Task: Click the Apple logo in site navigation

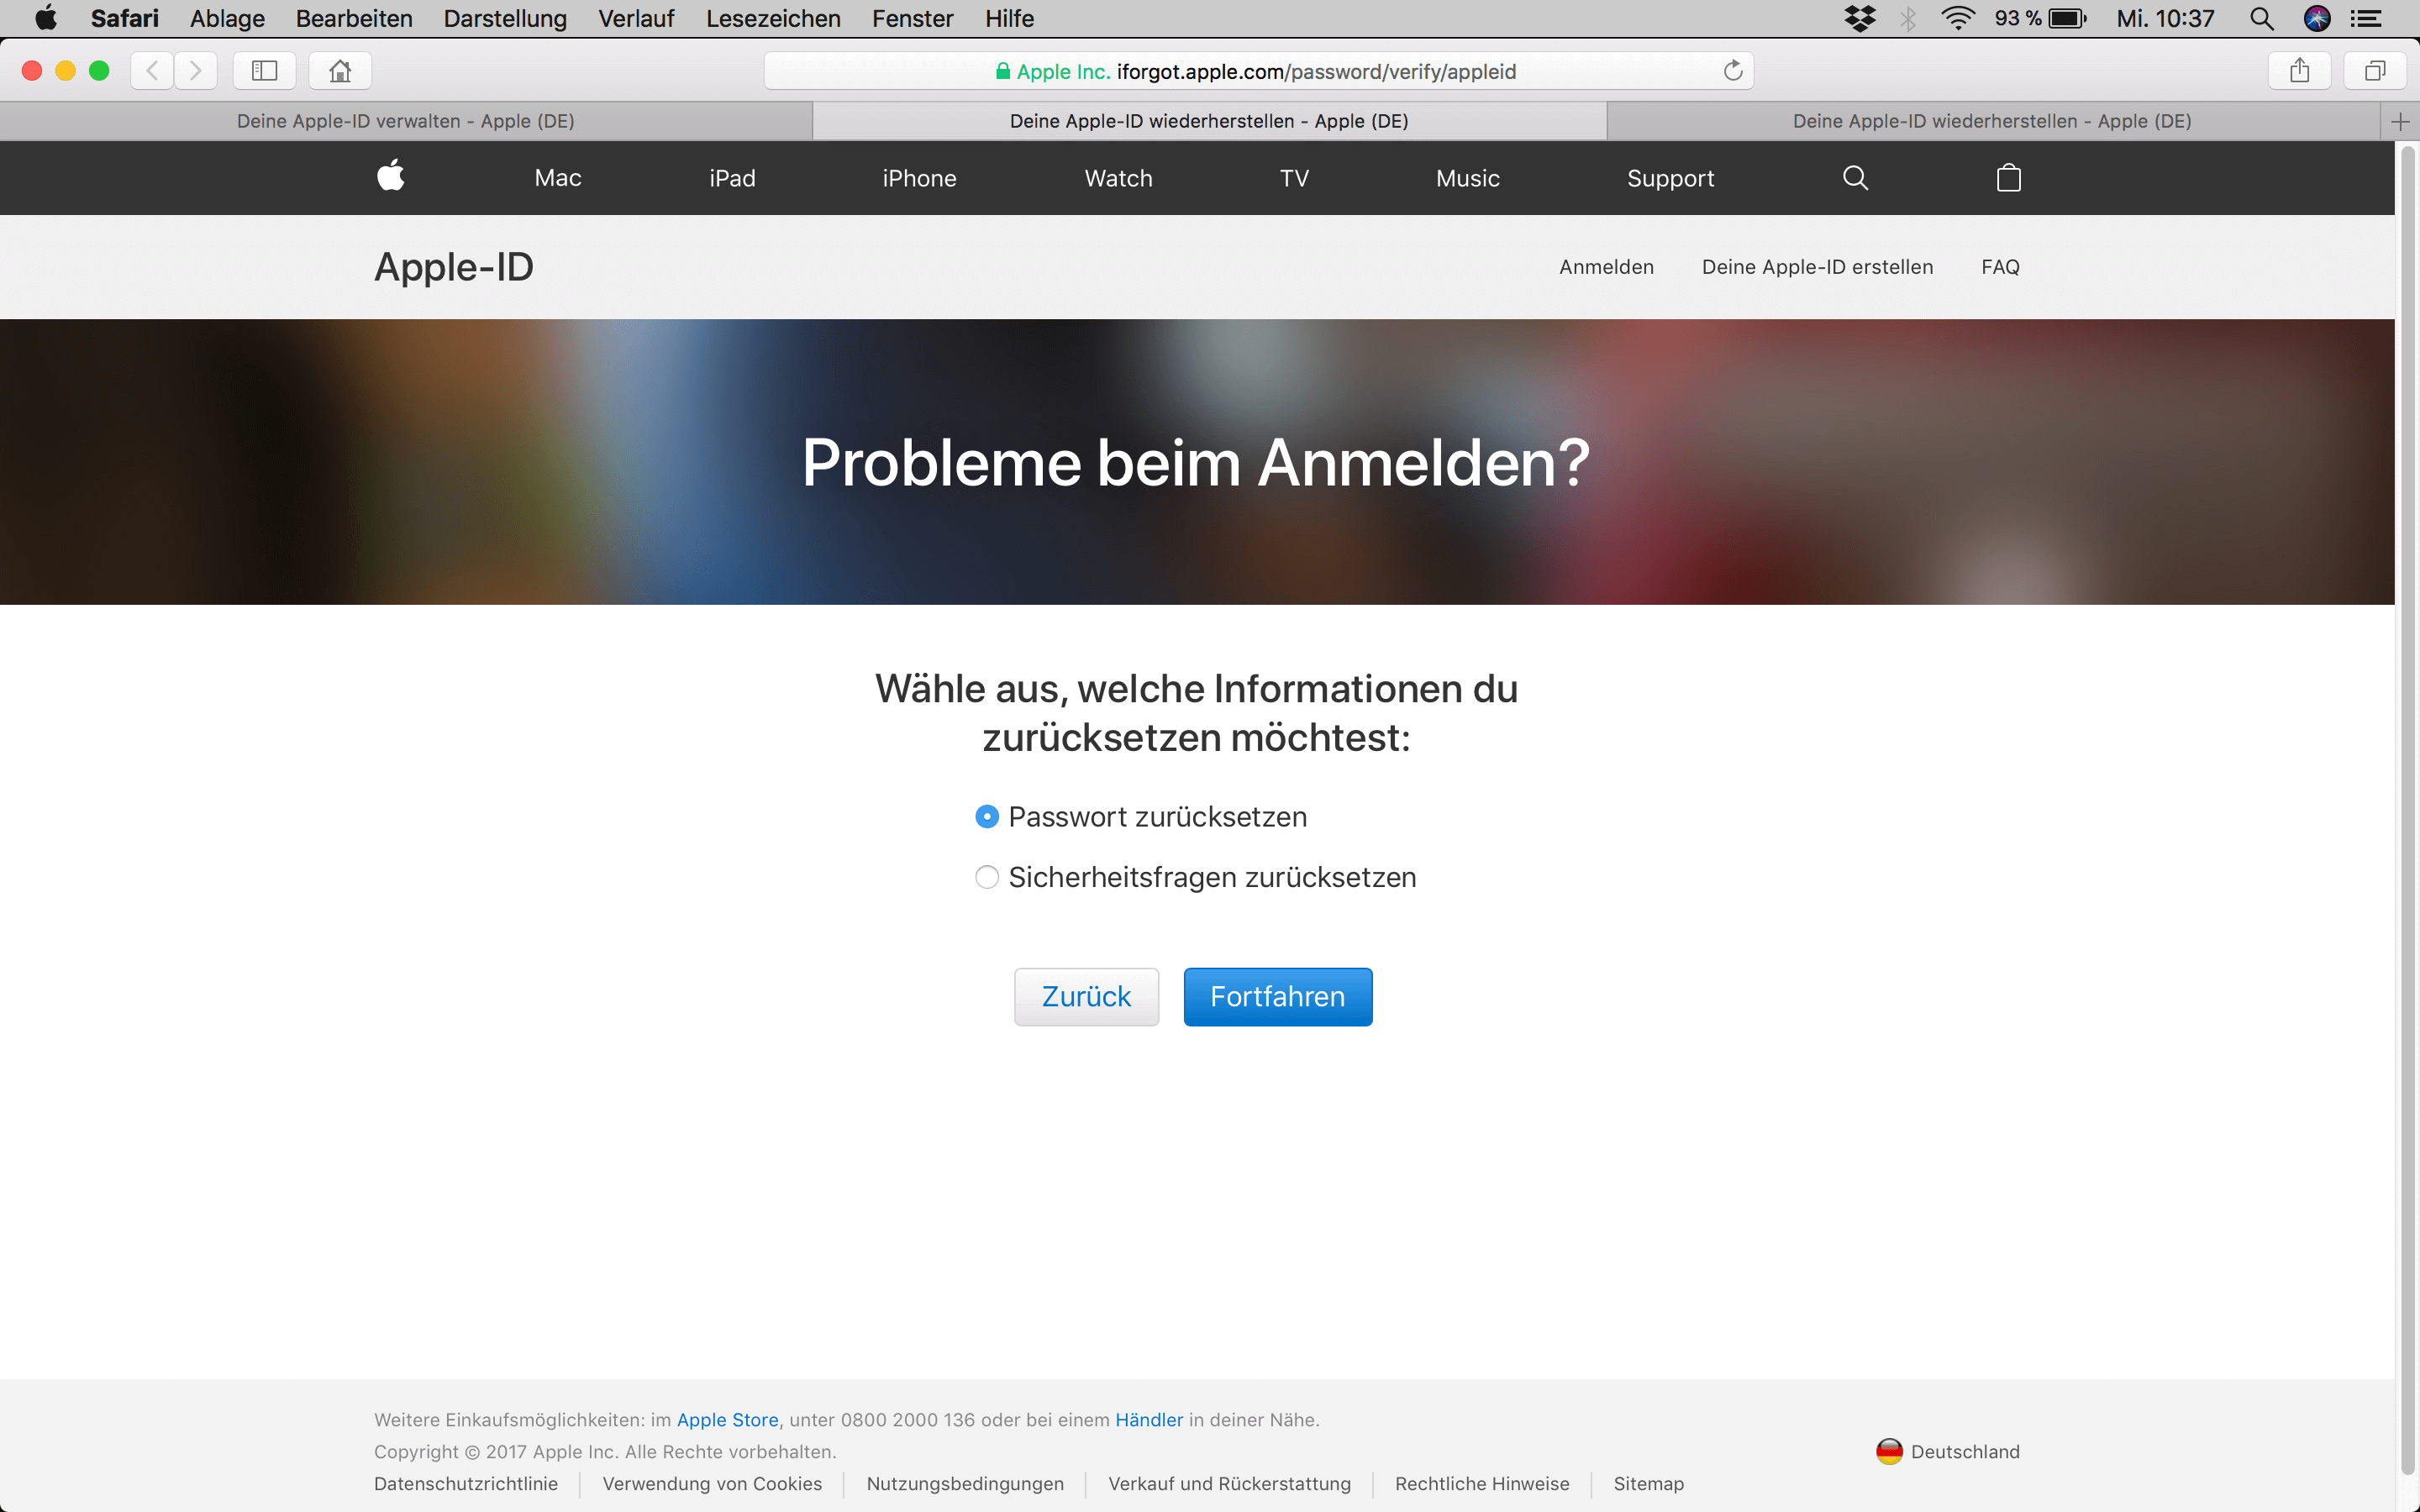Action: [391, 176]
